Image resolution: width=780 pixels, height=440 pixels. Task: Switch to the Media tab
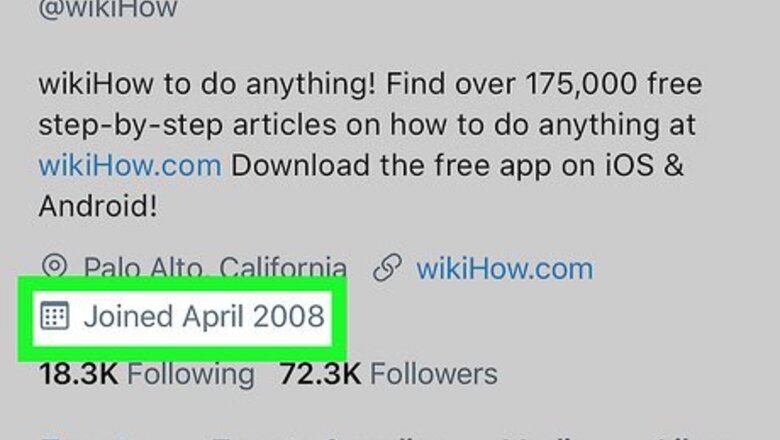click(555, 436)
